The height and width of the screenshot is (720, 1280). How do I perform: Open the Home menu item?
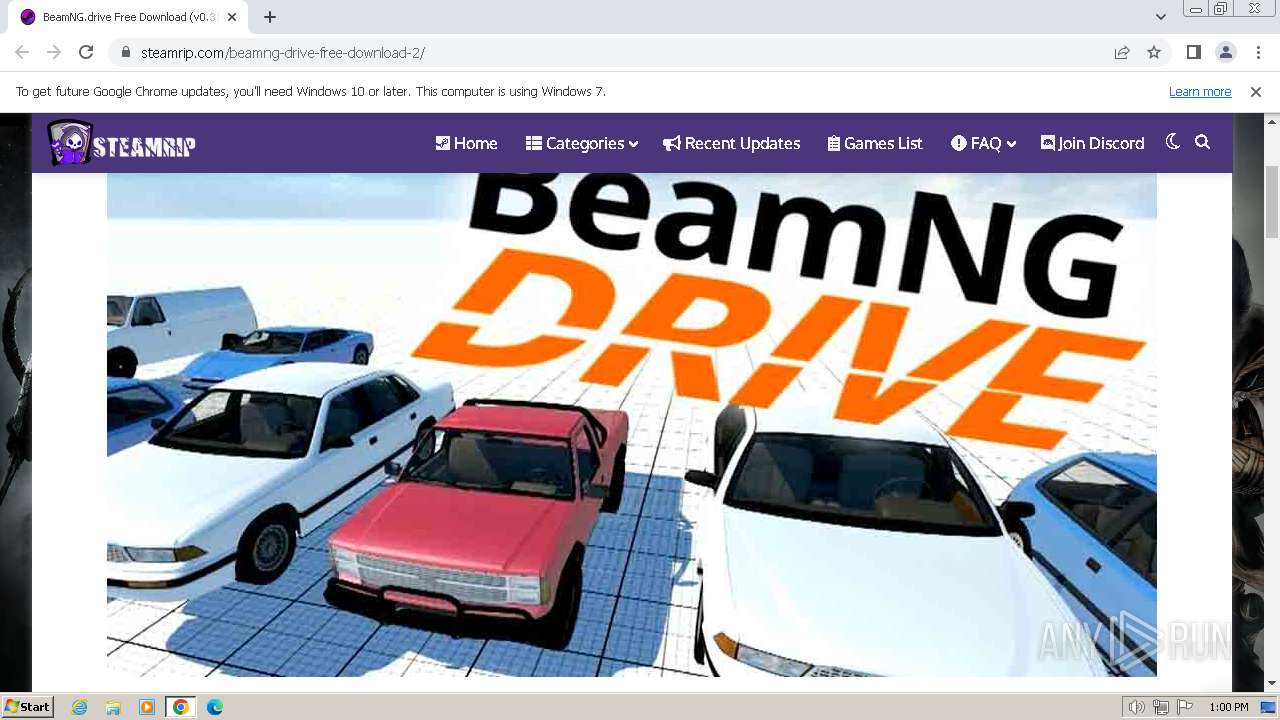pyautogui.click(x=466, y=143)
